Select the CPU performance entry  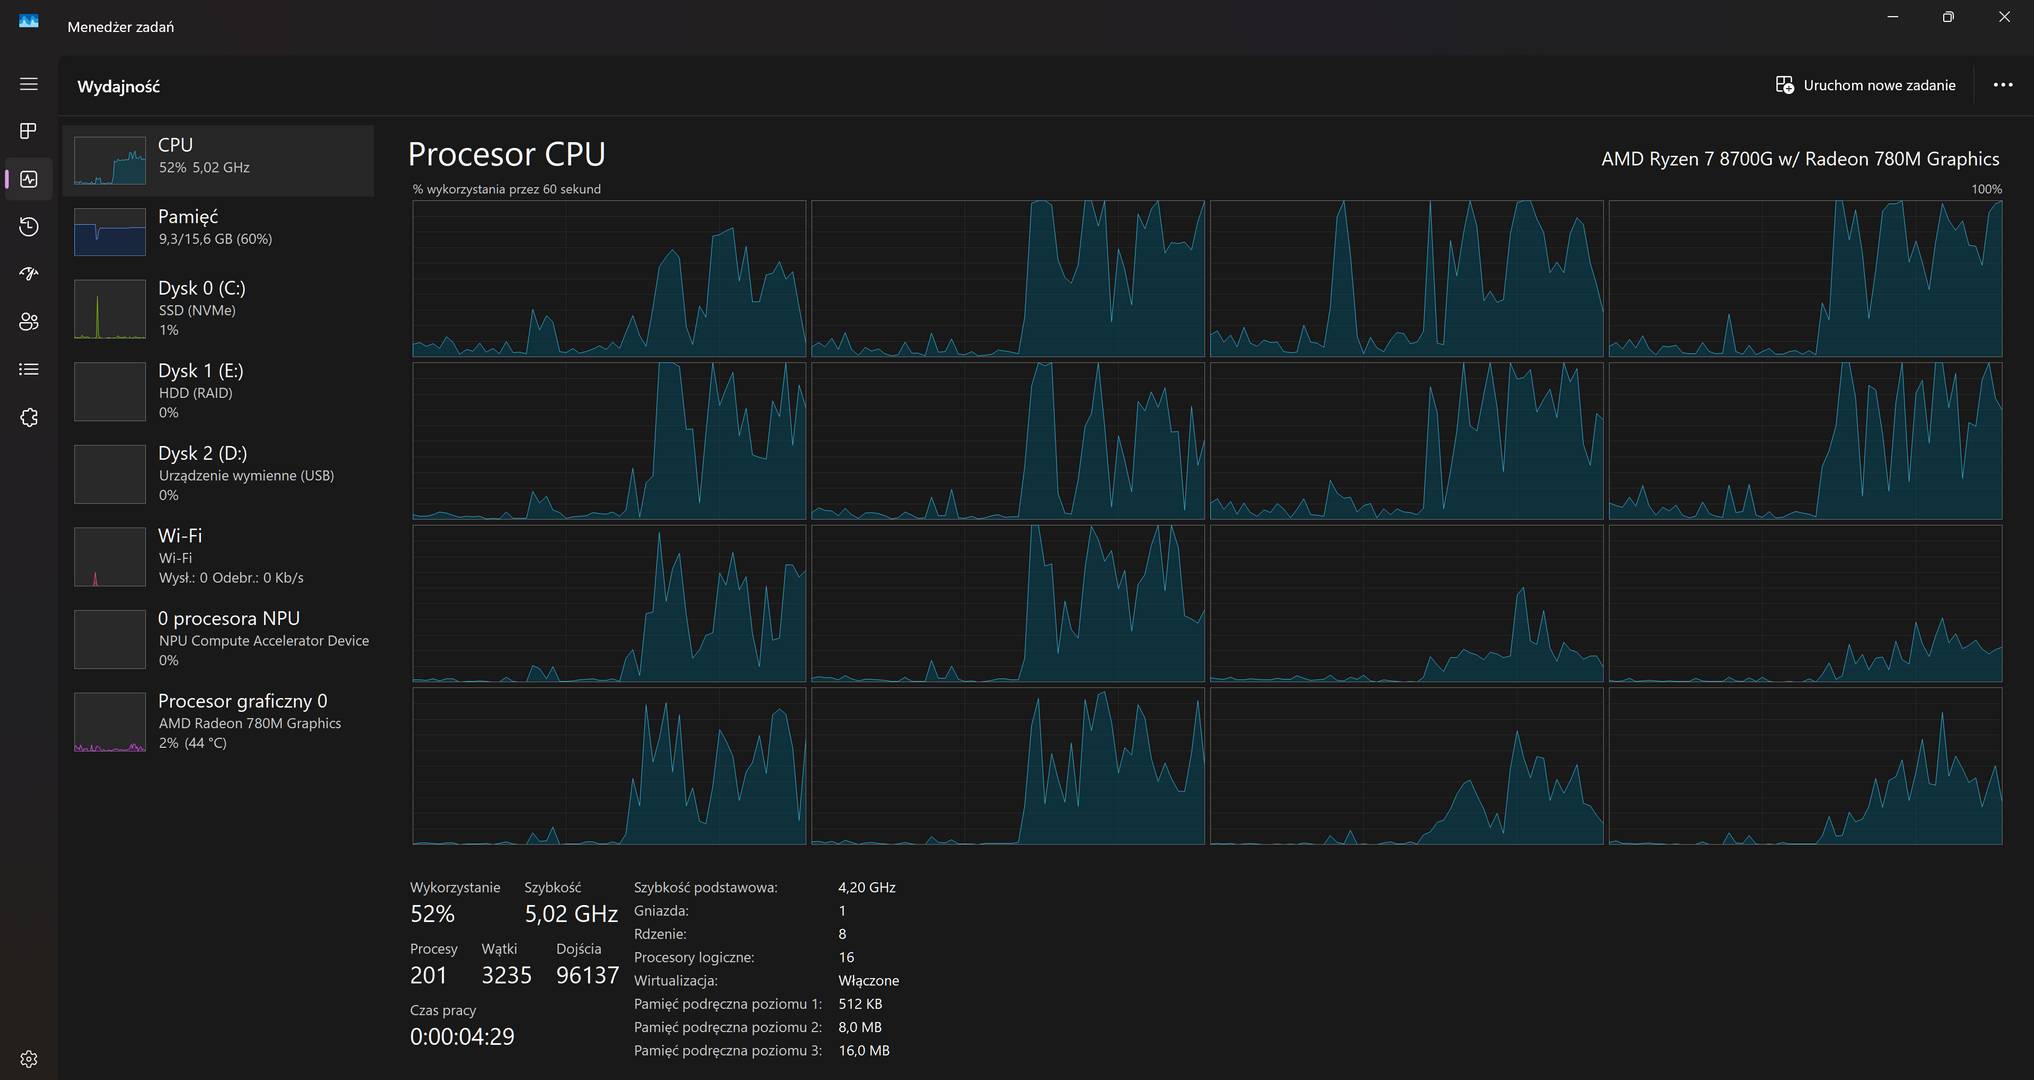pos(218,160)
